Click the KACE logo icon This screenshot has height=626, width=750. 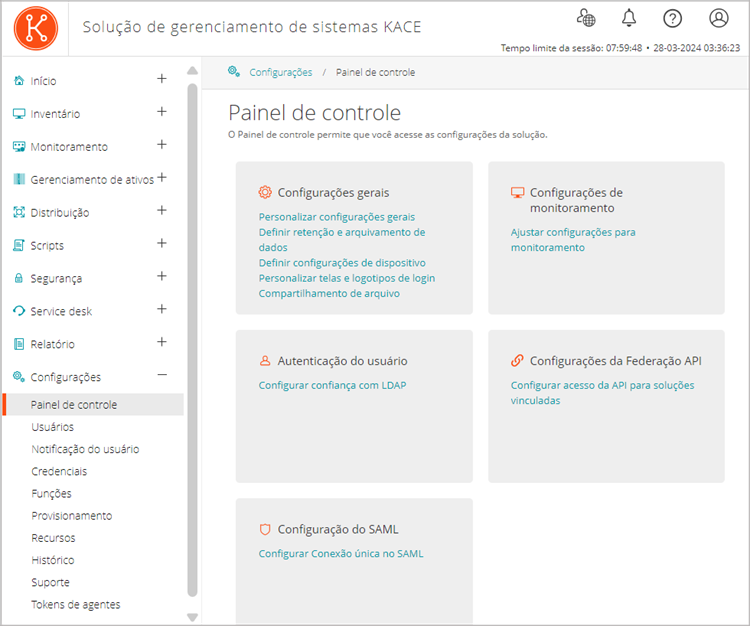tap(36, 28)
